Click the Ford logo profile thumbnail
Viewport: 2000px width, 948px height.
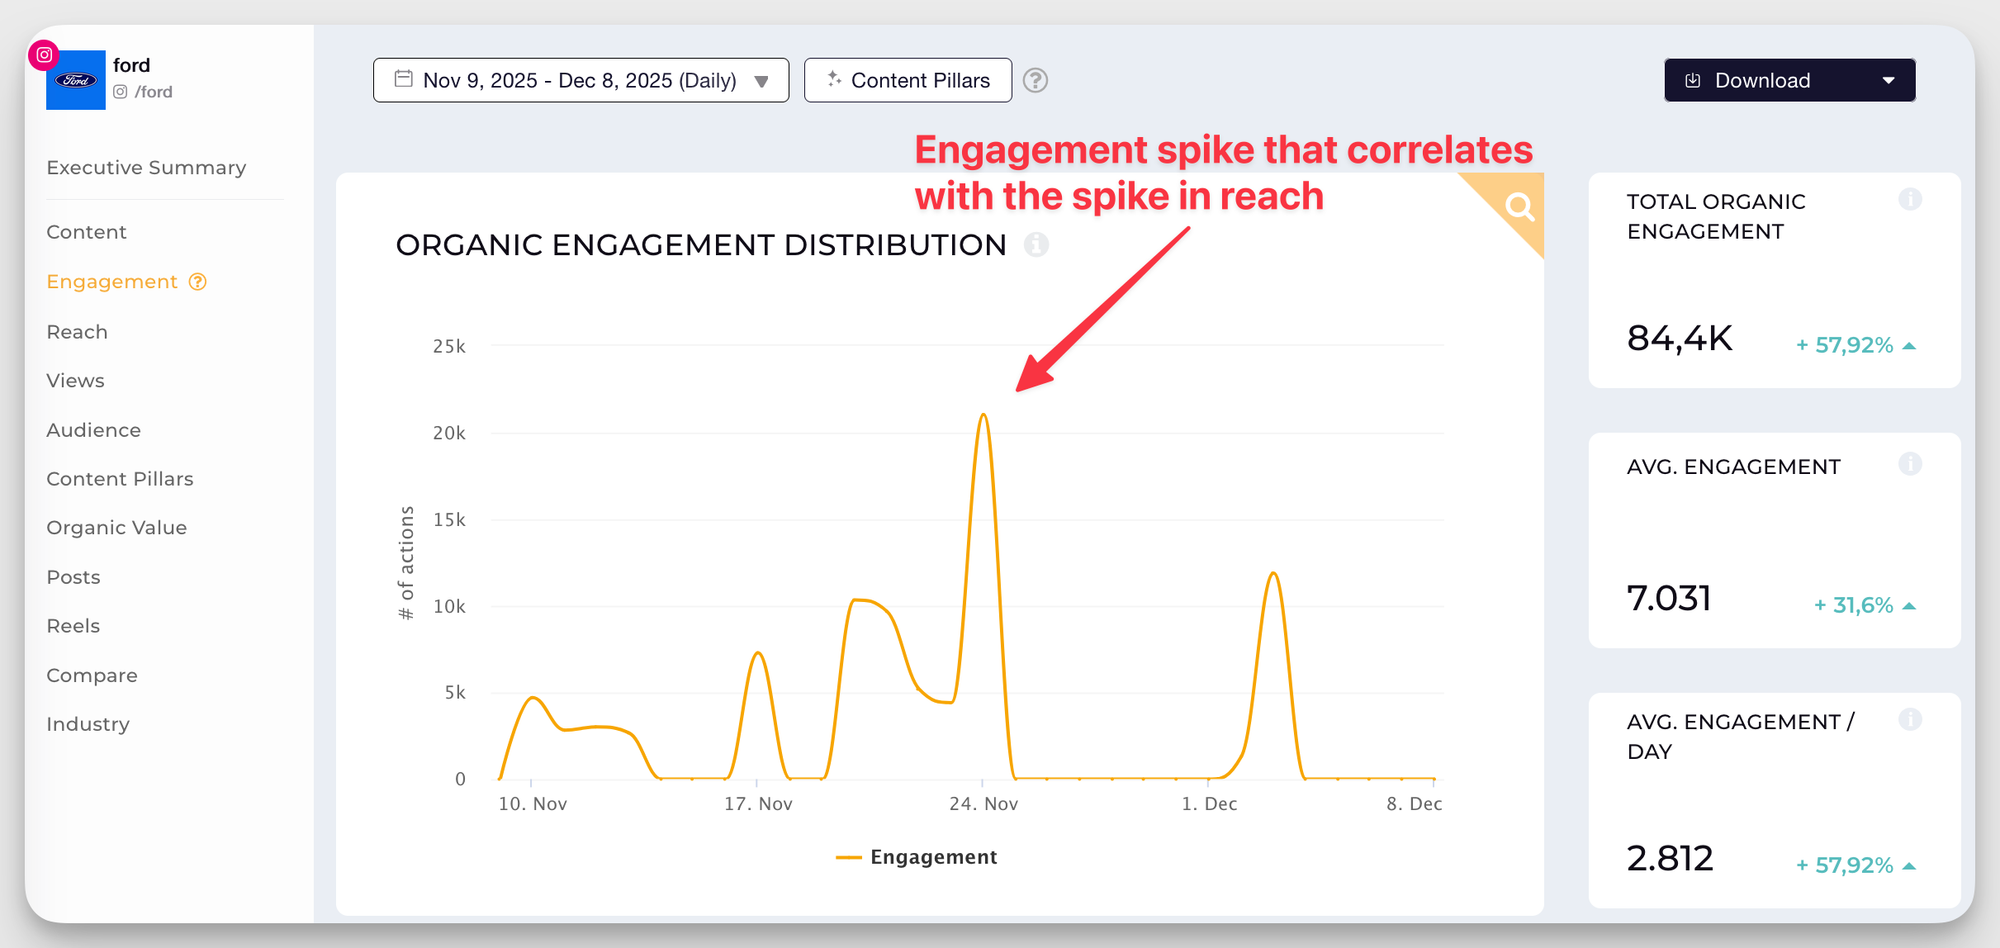[77, 82]
